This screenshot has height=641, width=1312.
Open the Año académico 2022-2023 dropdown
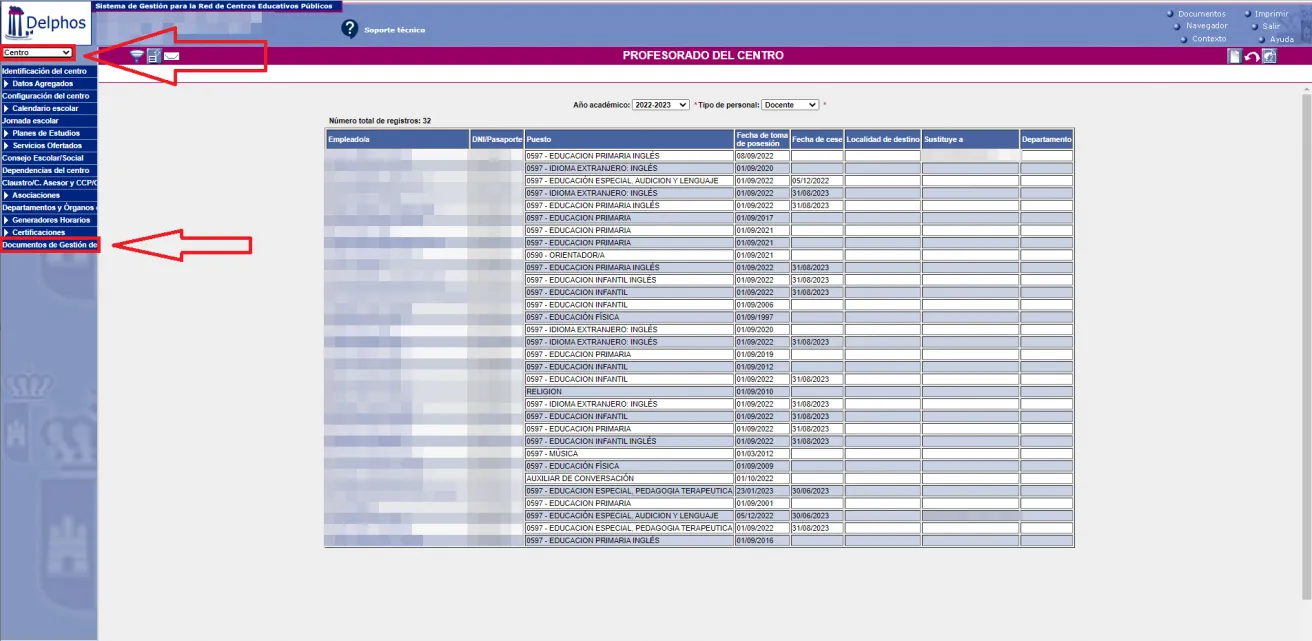[660, 104]
